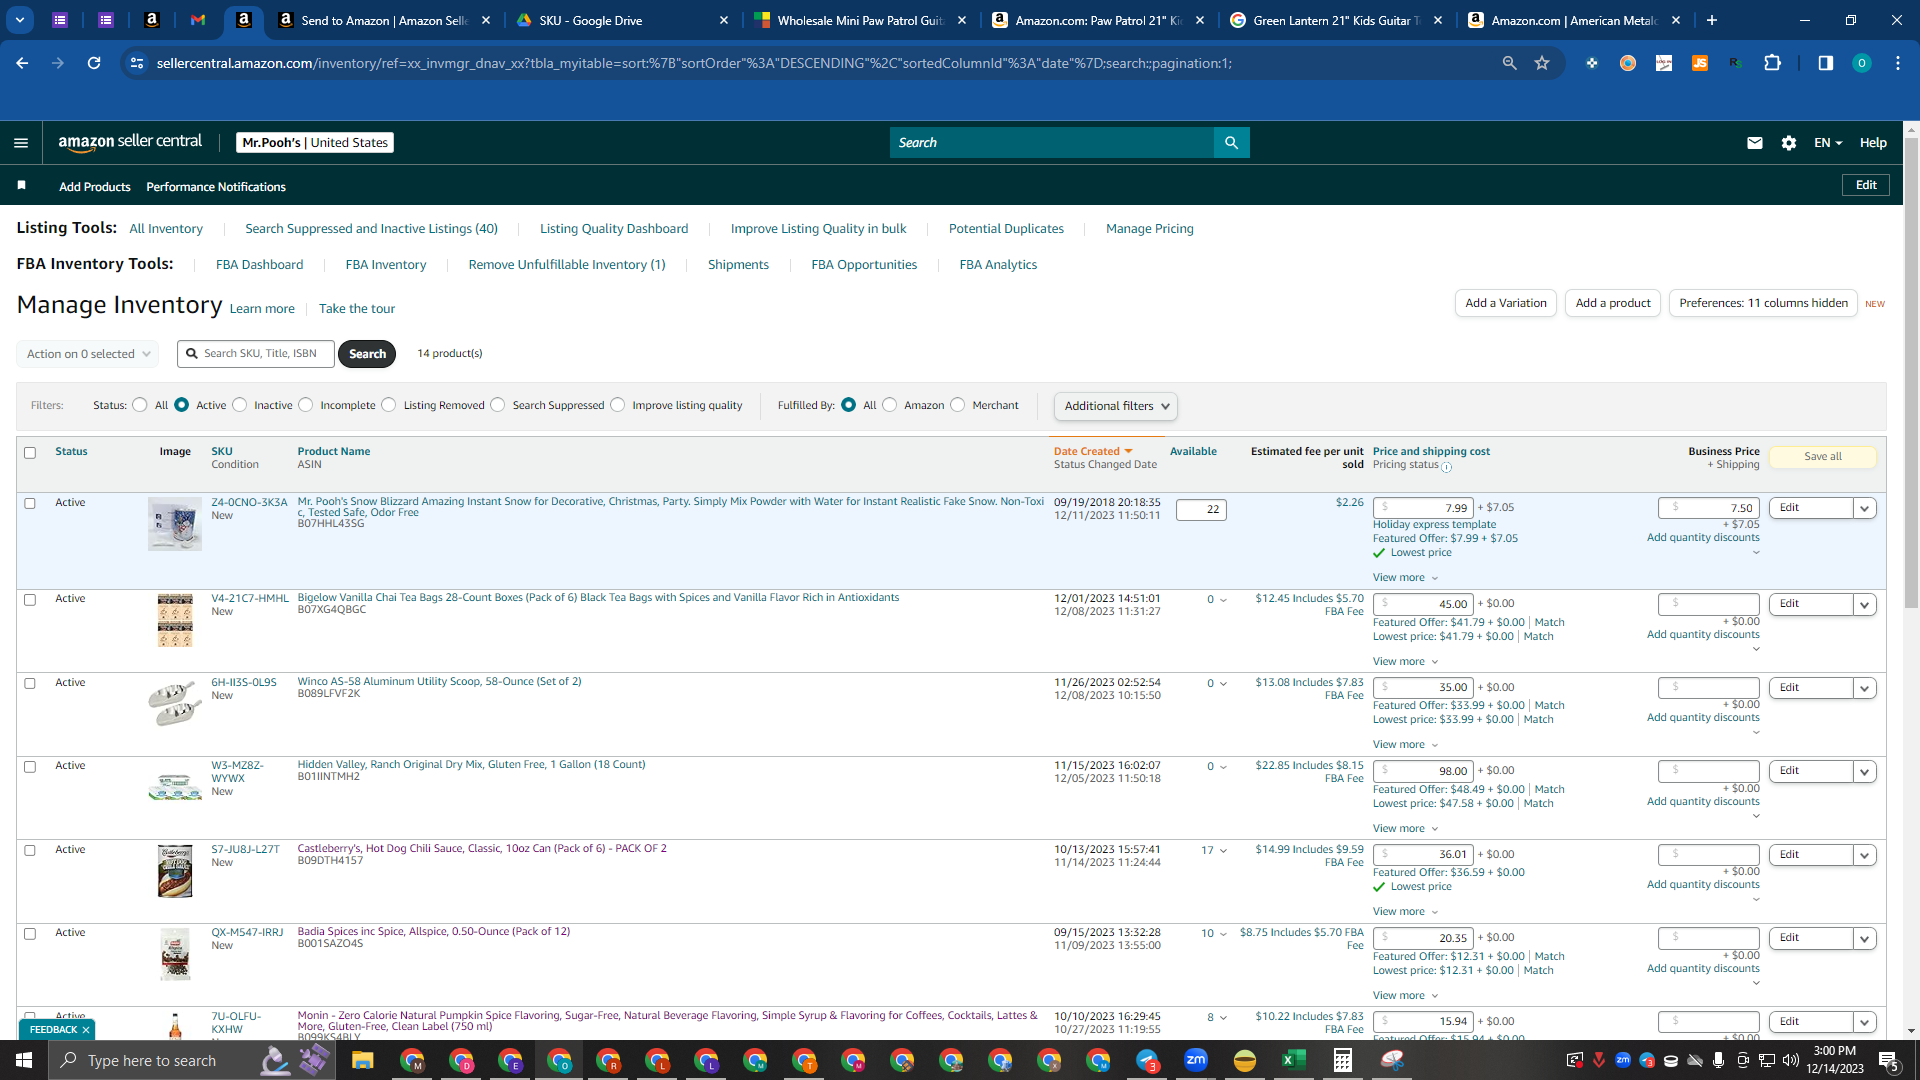Open the Seller Central hamburger menu
The image size is (1920, 1080).
click(21, 143)
